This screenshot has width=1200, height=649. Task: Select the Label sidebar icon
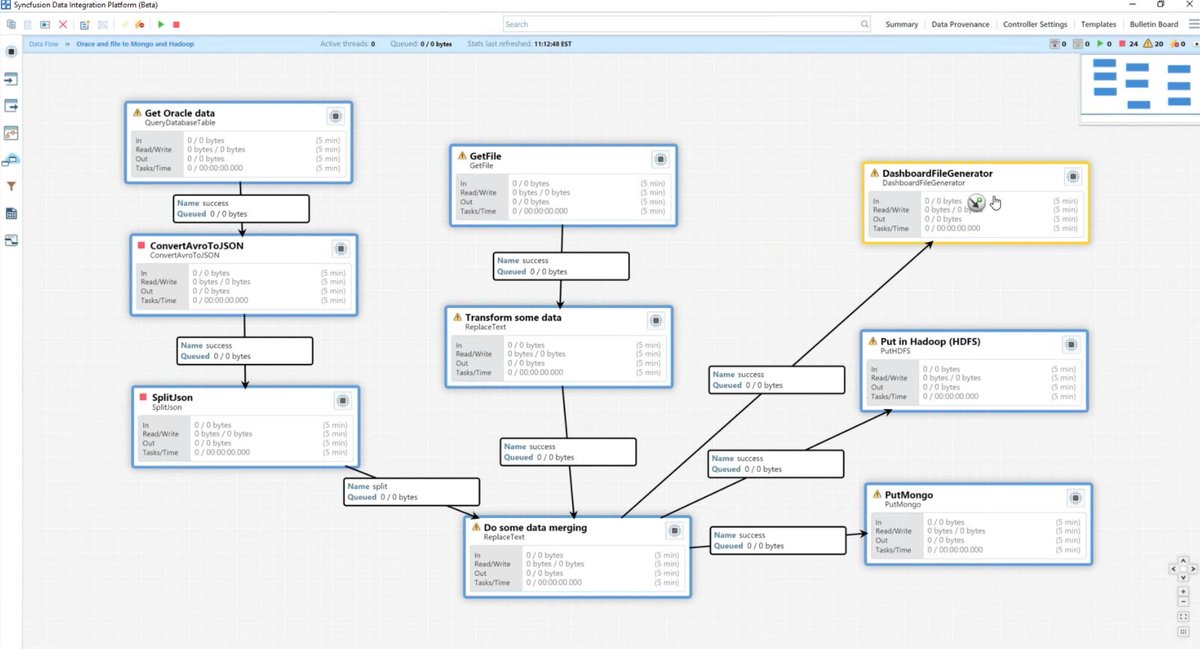(x=12, y=240)
